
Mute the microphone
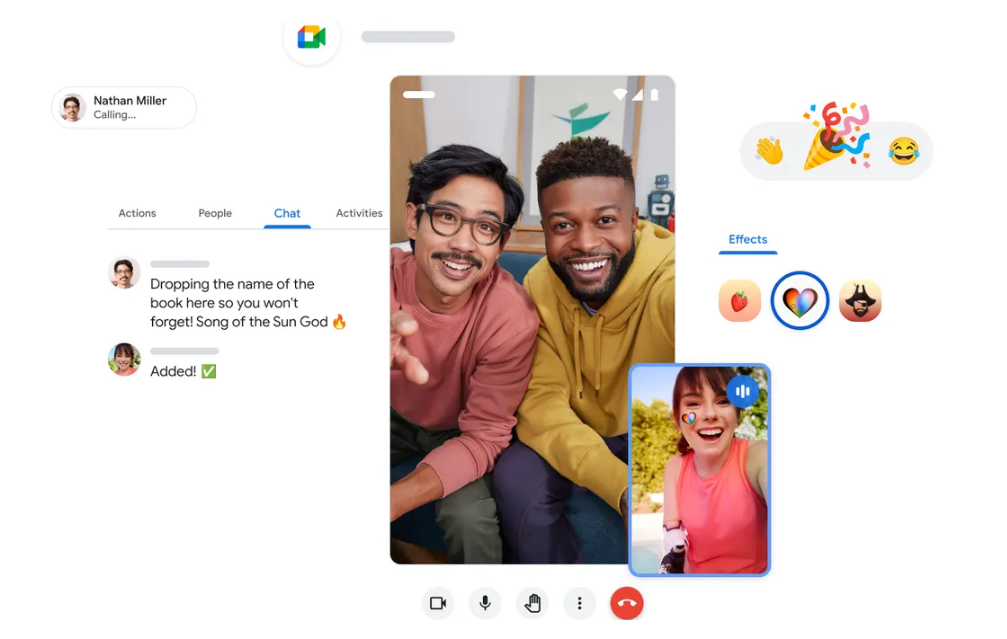(x=485, y=603)
